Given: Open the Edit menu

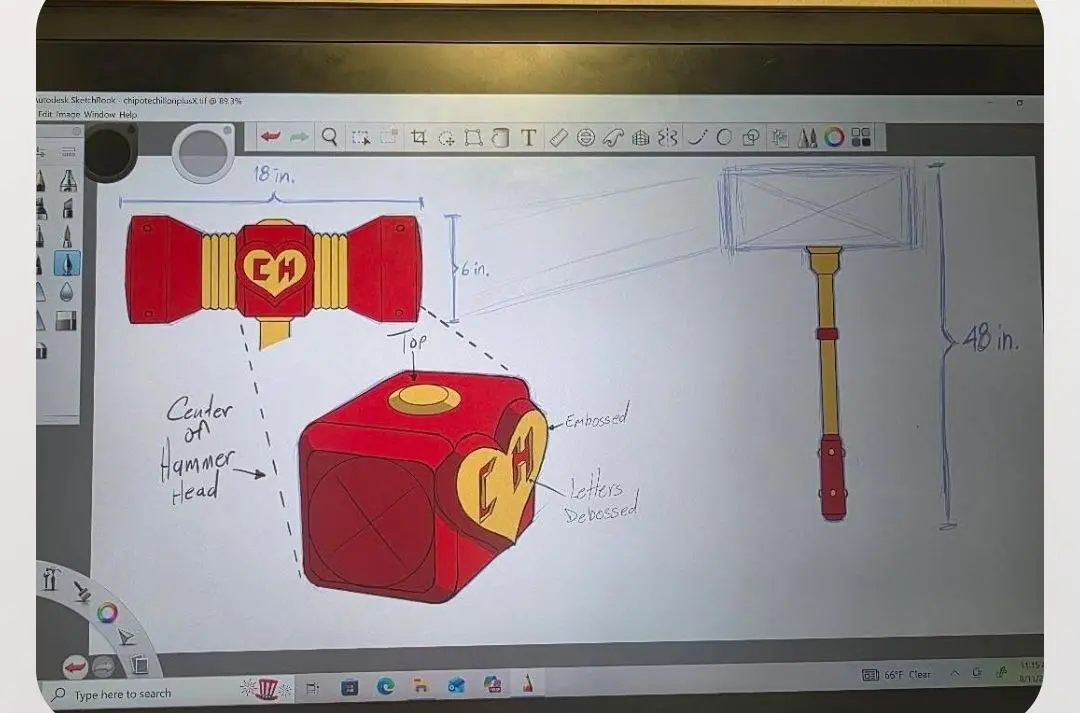Looking at the screenshot, I should tap(44, 114).
